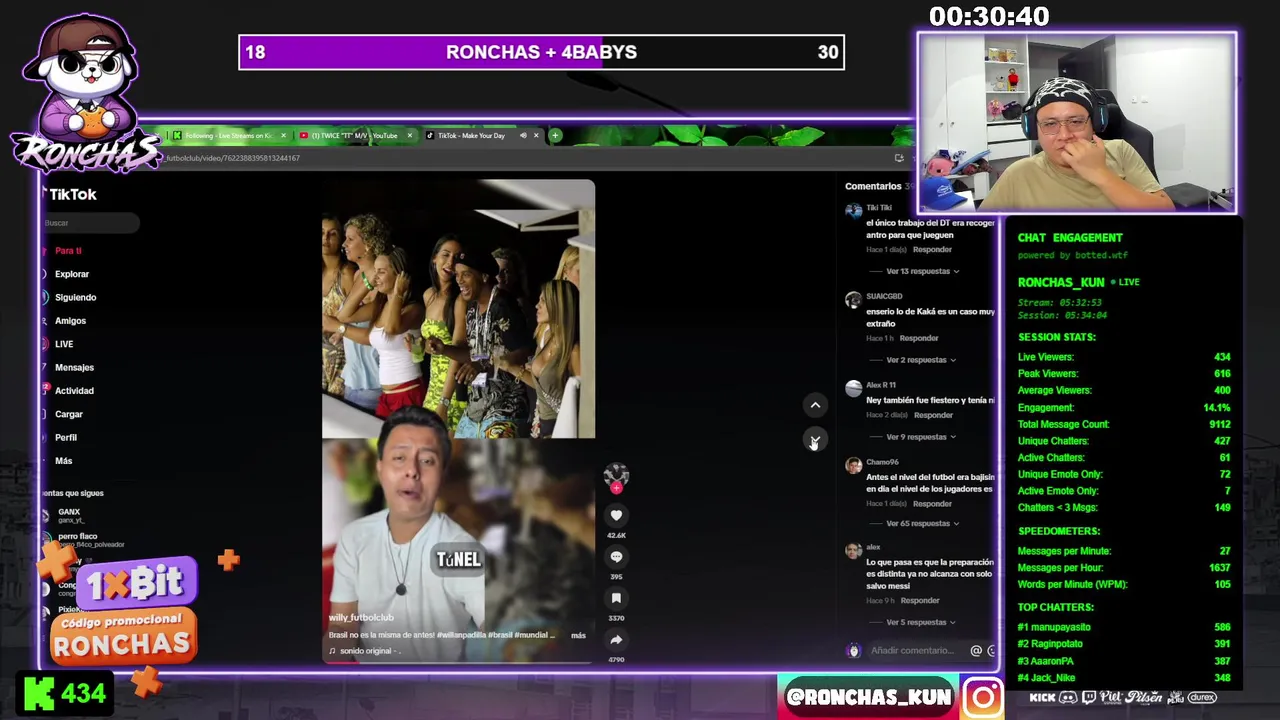This screenshot has width=1280, height=720.
Task: Click the streamer webcam feed
Action: [1077, 123]
